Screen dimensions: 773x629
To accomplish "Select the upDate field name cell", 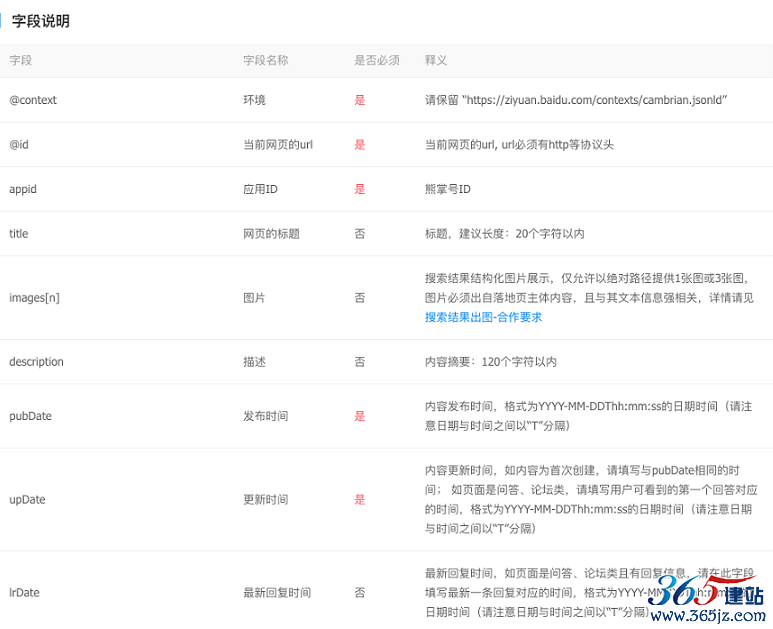I will (x=27, y=499).
